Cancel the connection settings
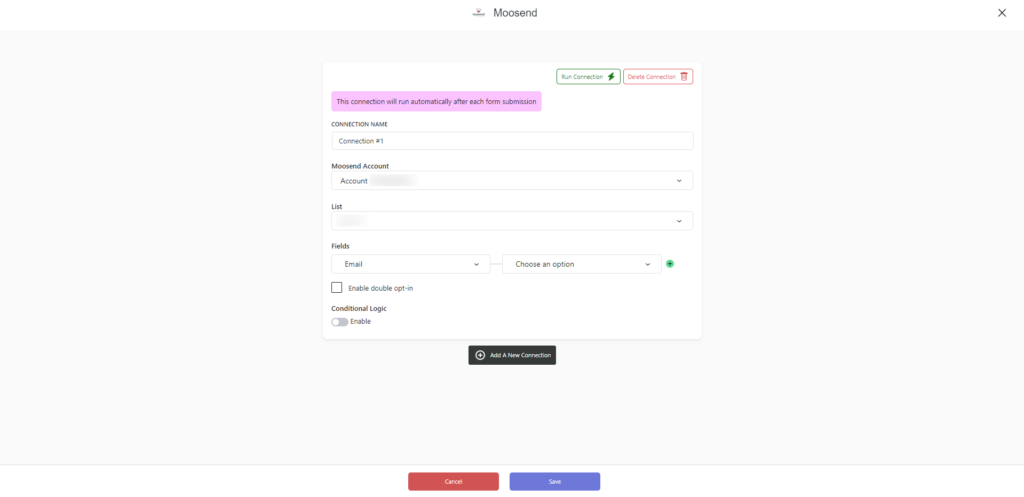This screenshot has width=1024, height=497. [453, 481]
